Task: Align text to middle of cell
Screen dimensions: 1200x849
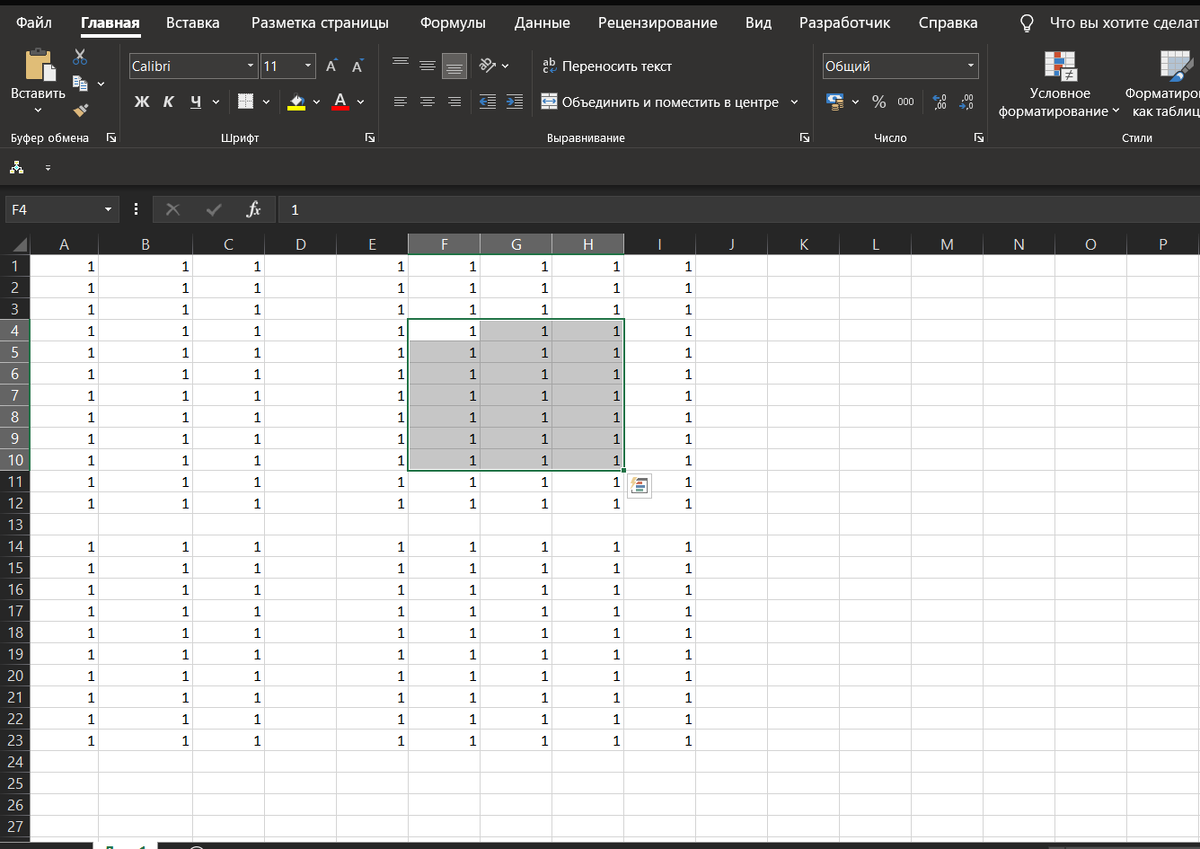Action: coord(427,66)
